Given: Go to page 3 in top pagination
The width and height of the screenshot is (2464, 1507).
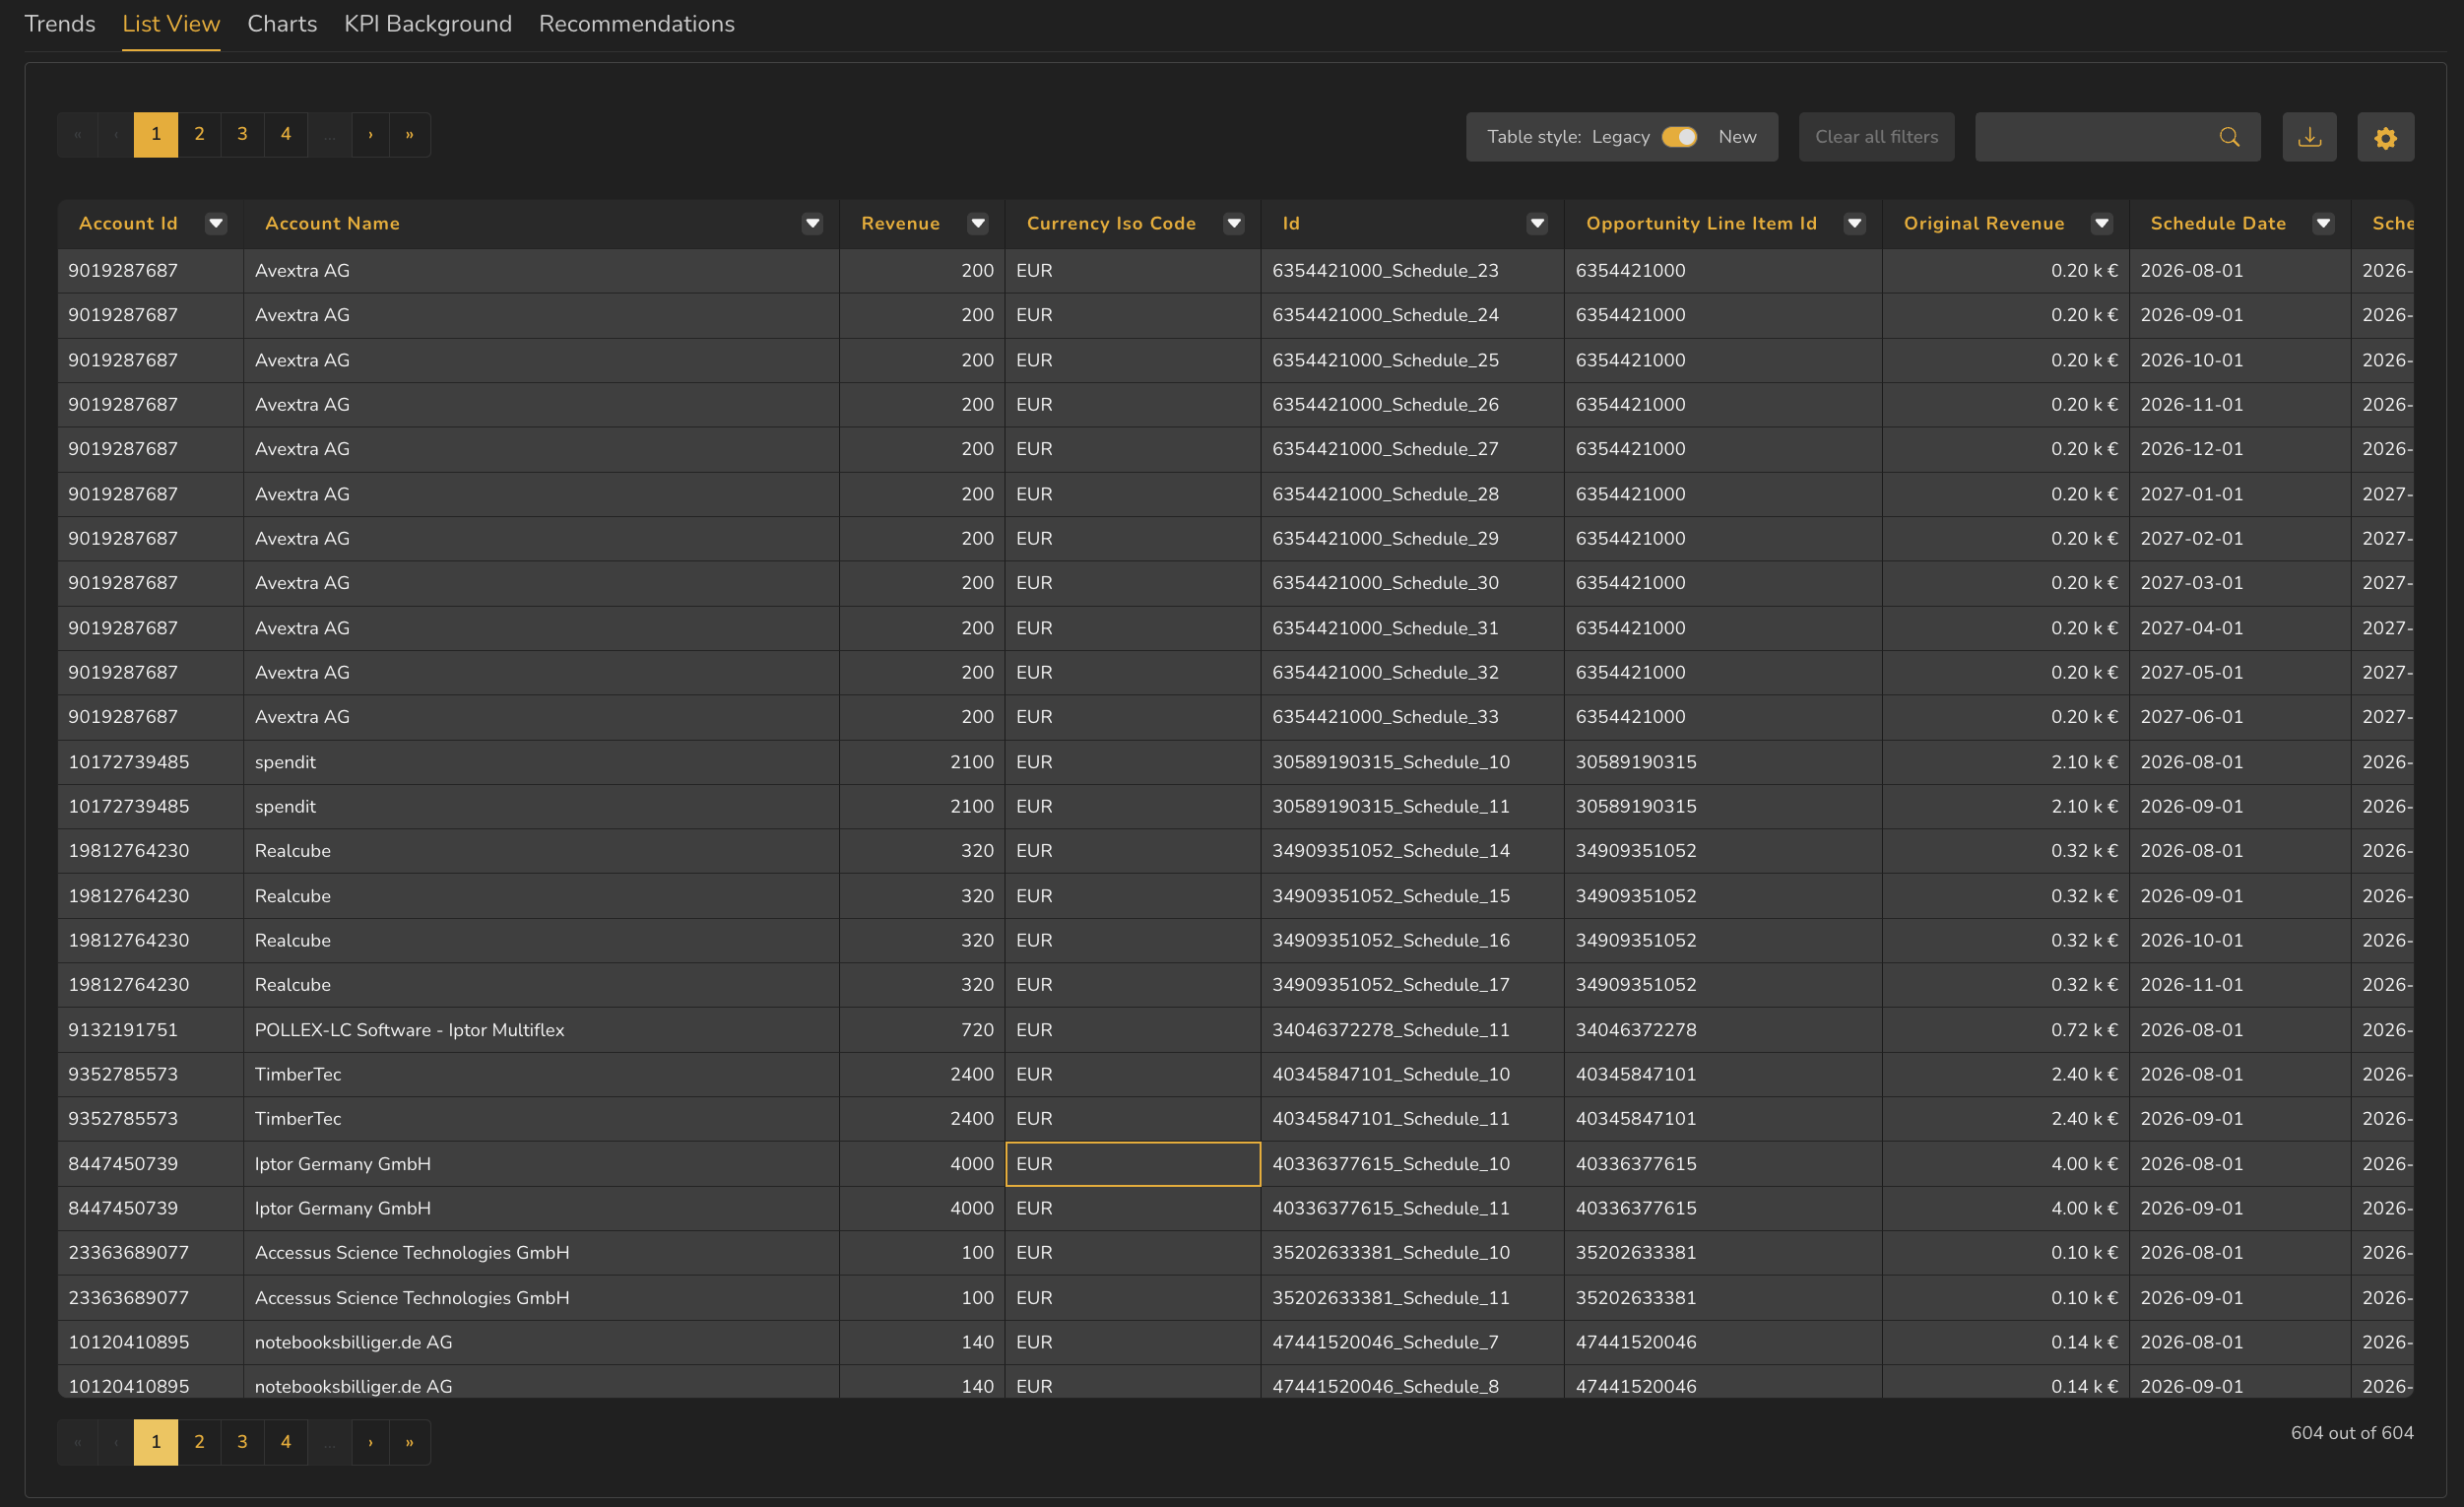Looking at the screenshot, I should click(x=242, y=134).
